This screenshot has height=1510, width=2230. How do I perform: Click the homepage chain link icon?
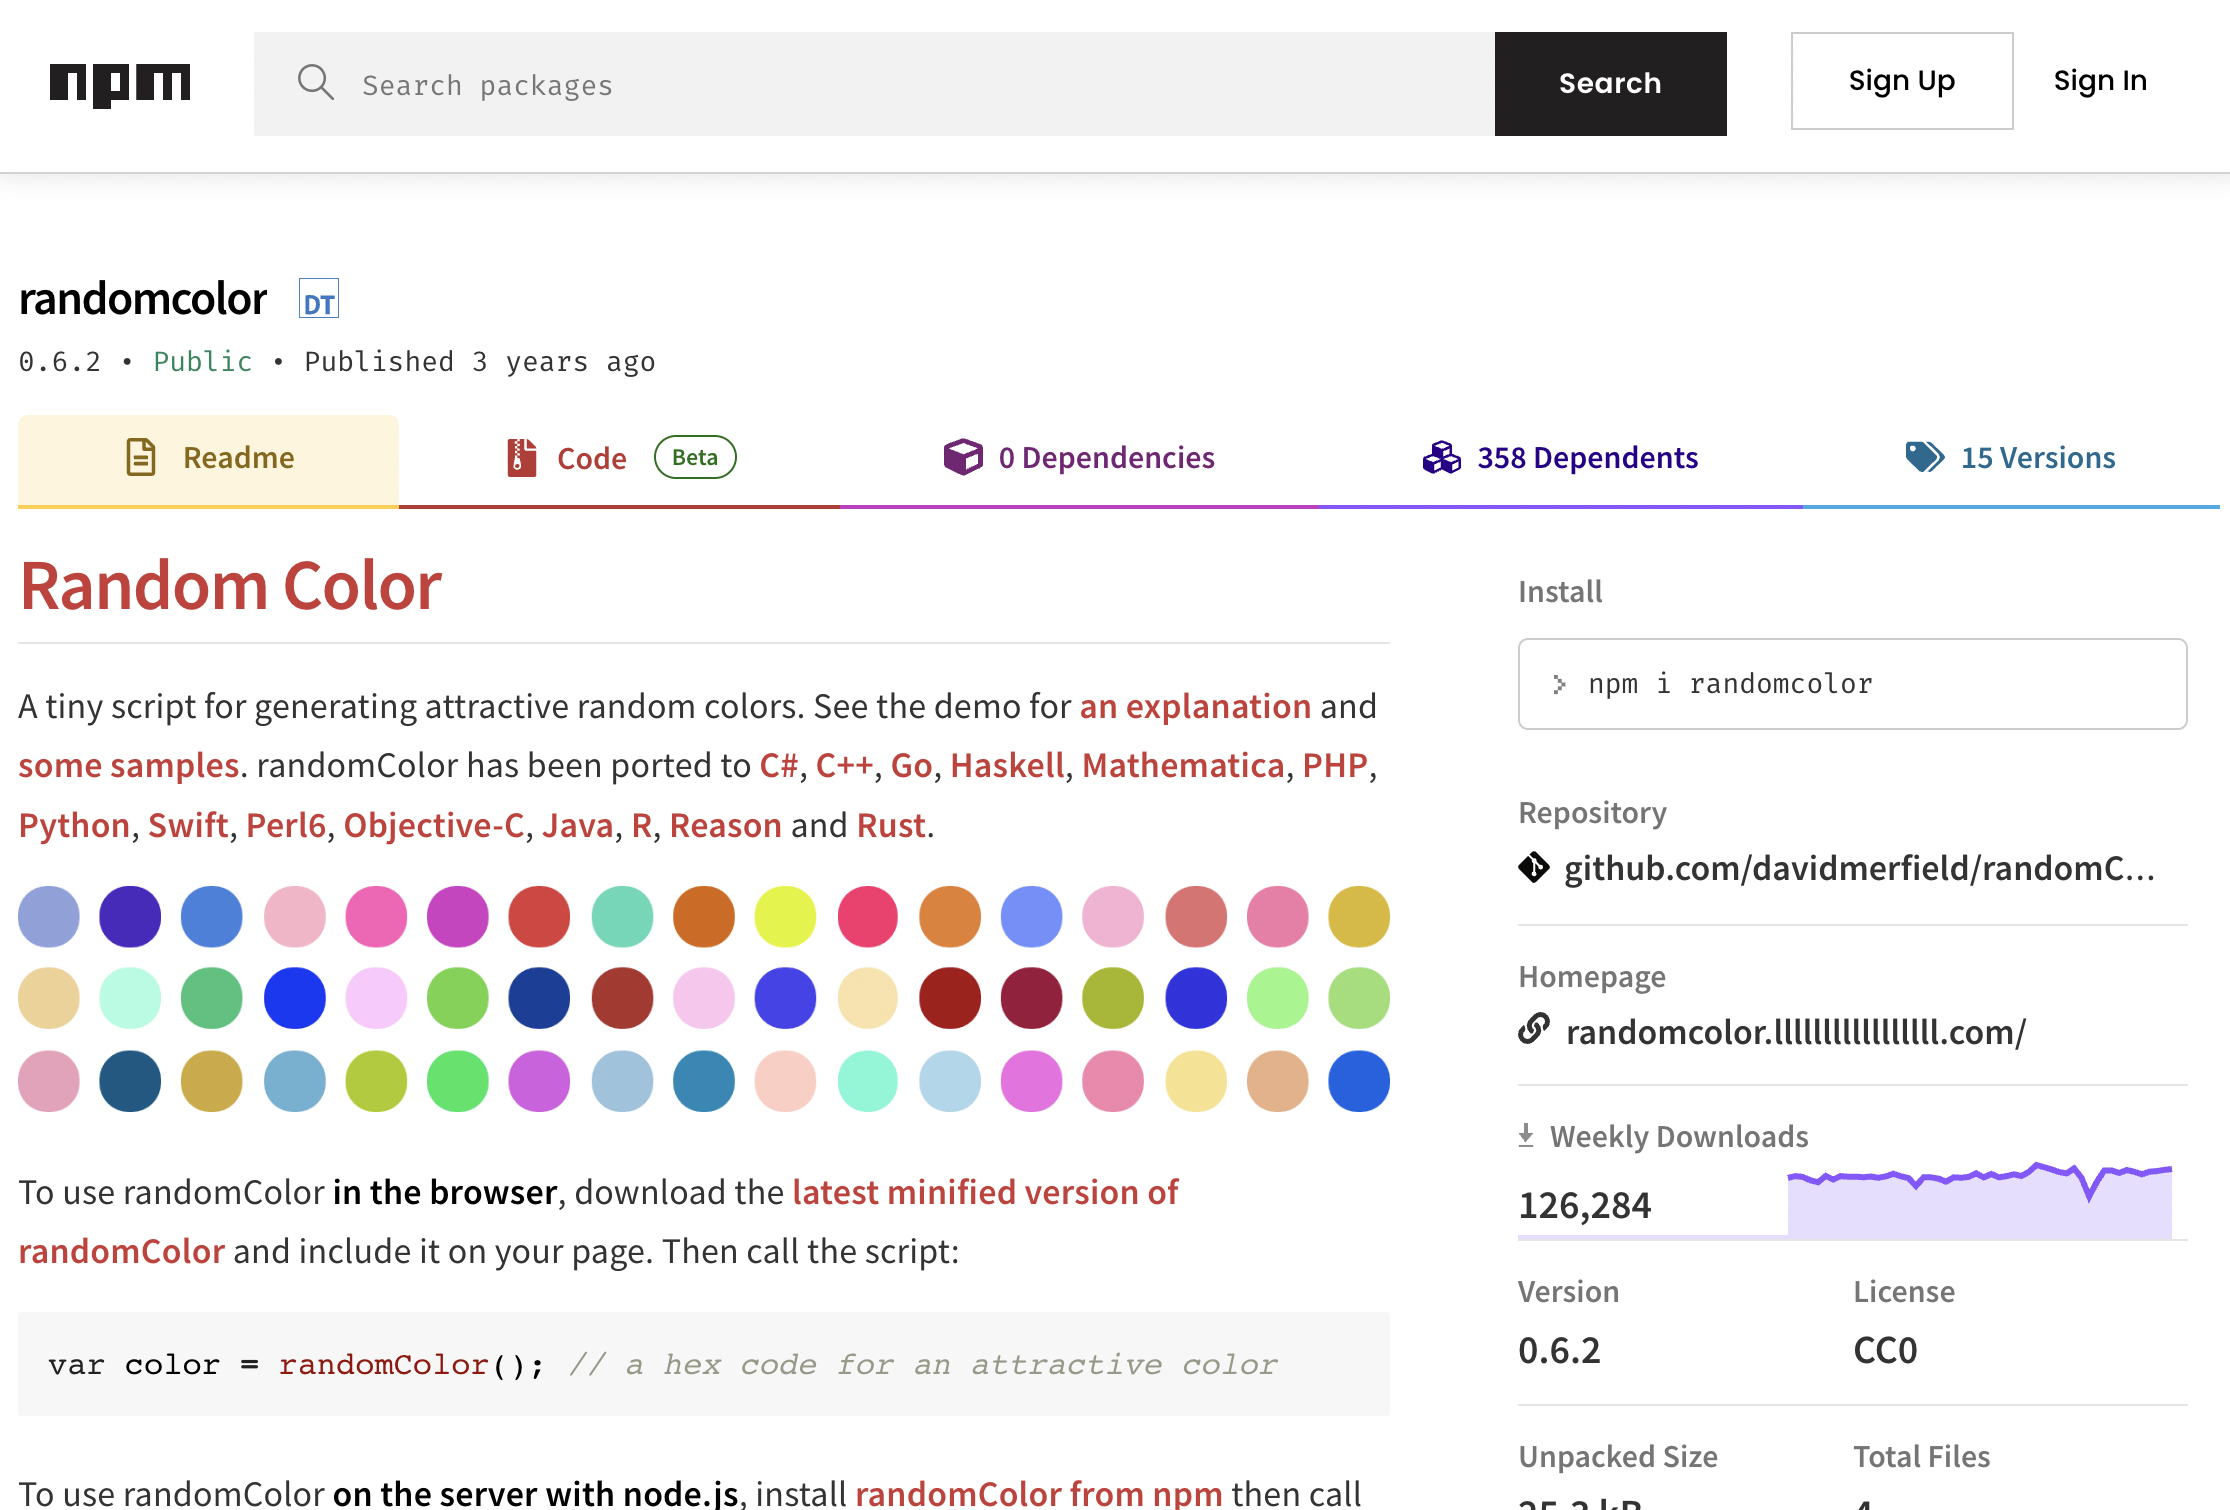pyautogui.click(x=1534, y=1029)
